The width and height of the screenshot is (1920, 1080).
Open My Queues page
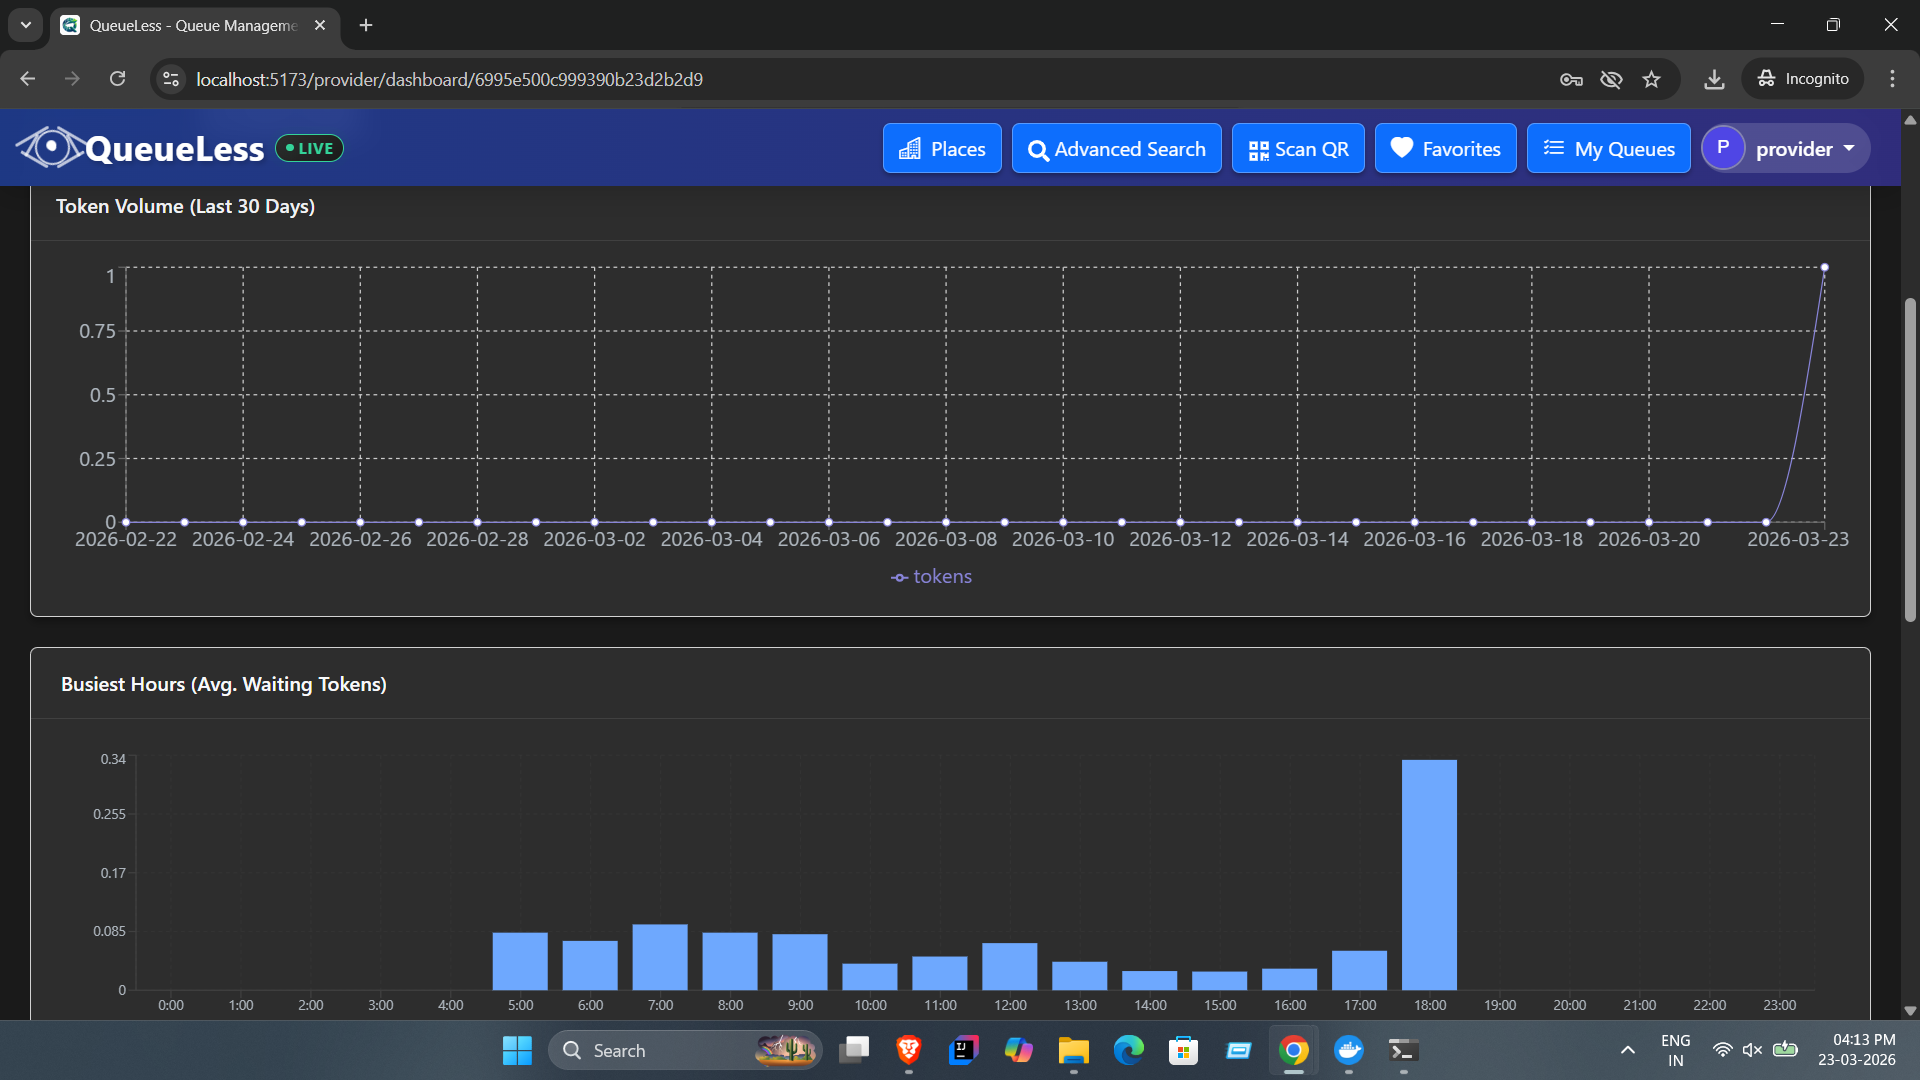tap(1608, 149)
